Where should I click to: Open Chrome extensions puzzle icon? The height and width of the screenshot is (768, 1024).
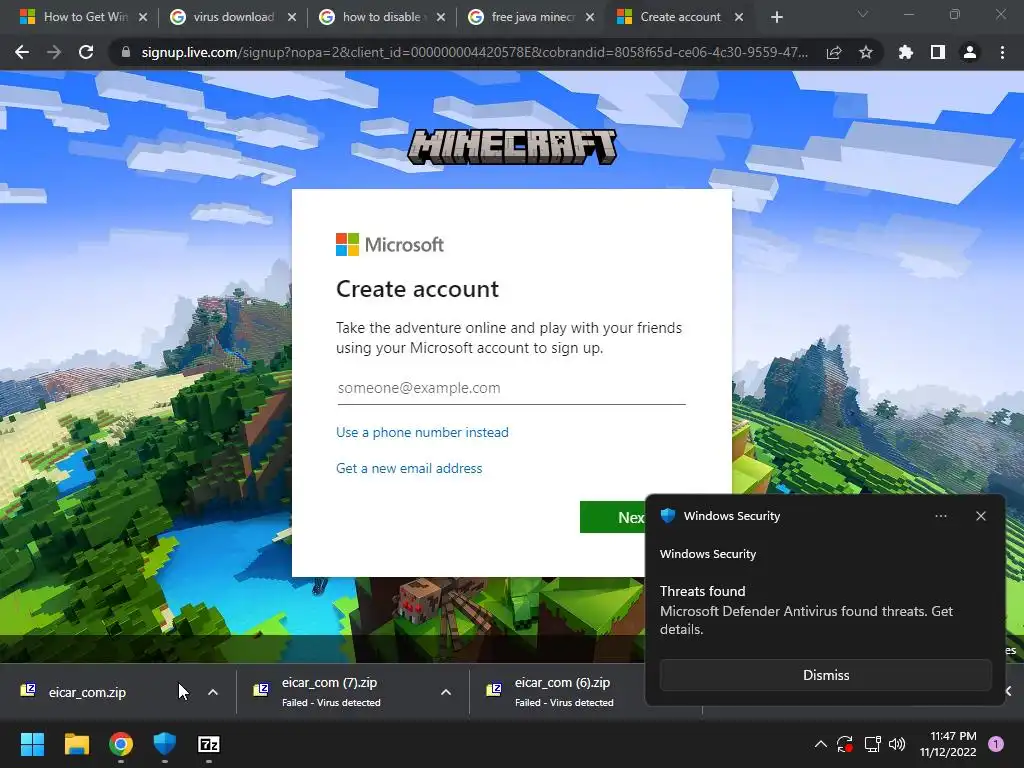click(x=905, y=52)
